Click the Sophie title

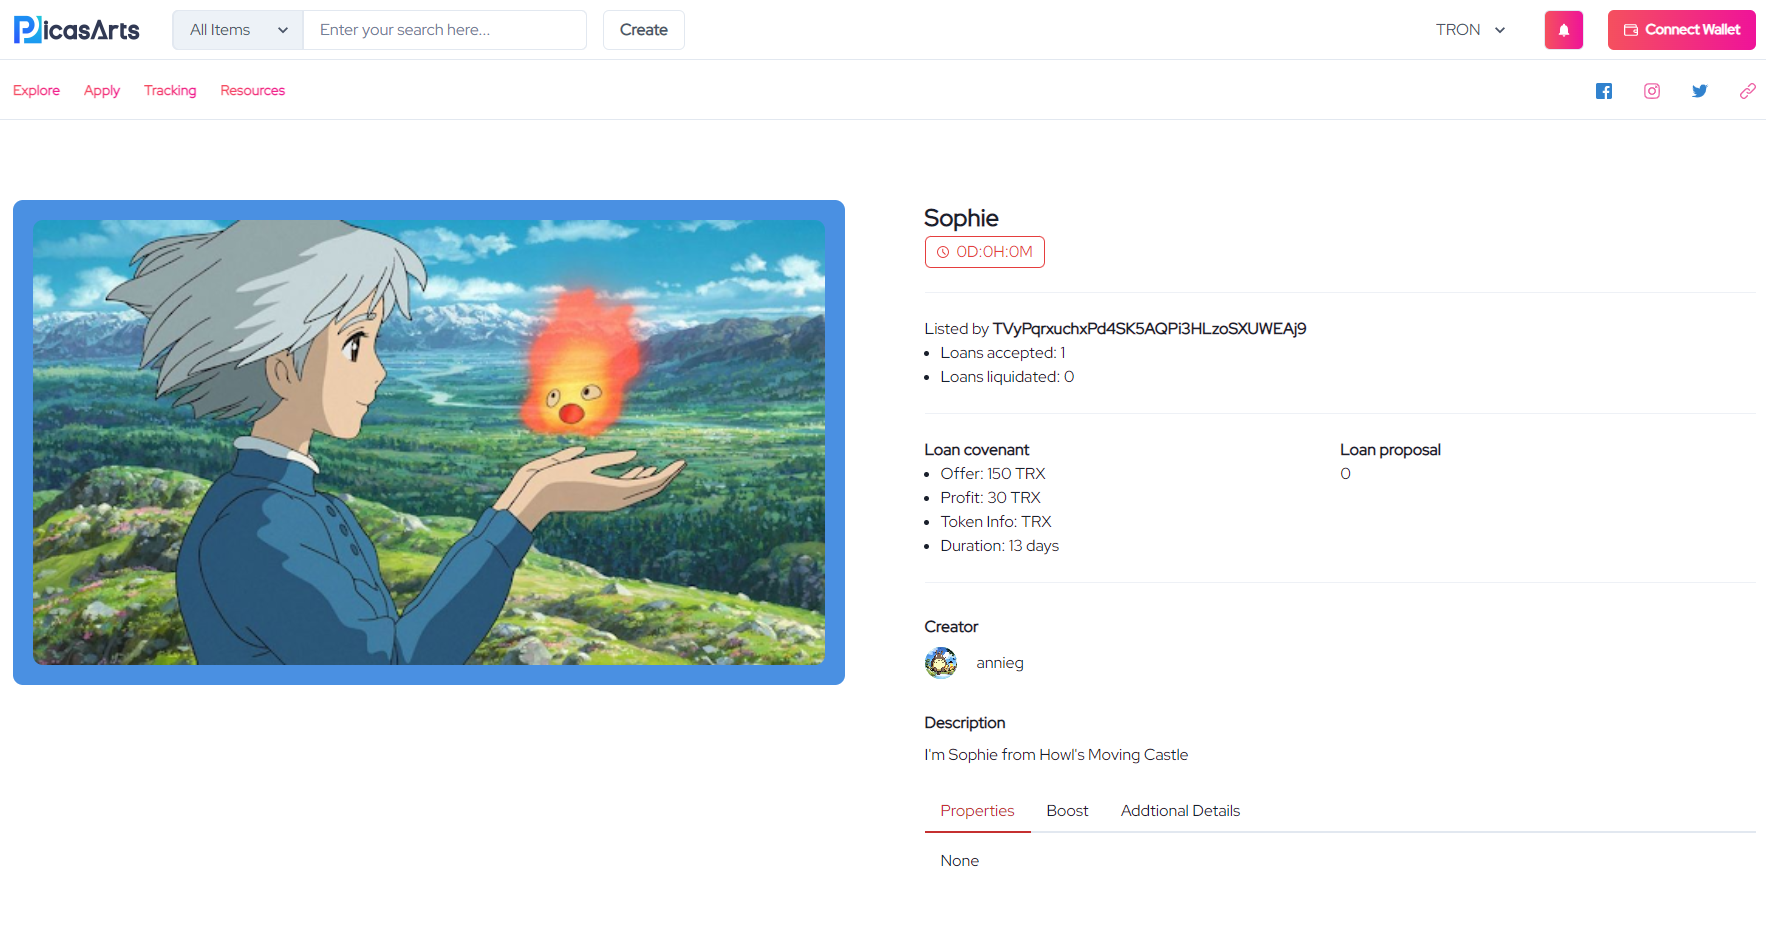pos(961,218)
